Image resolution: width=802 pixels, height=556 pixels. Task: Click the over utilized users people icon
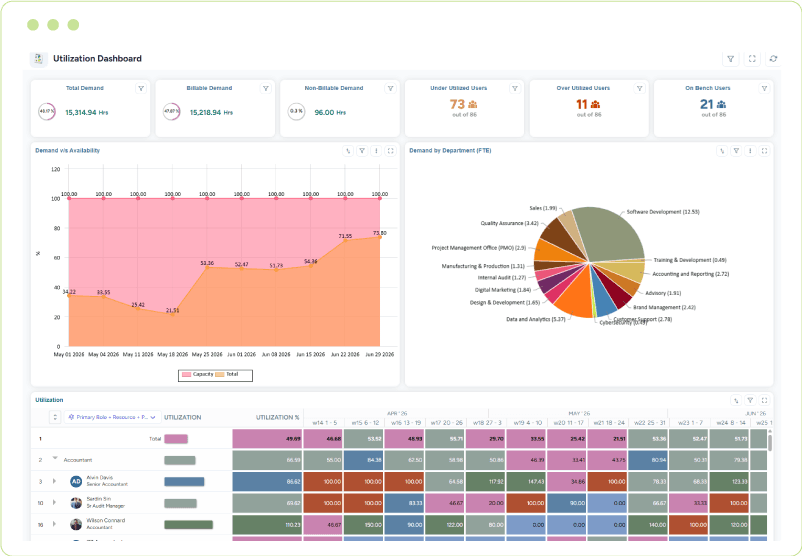(x=595, y=104)
